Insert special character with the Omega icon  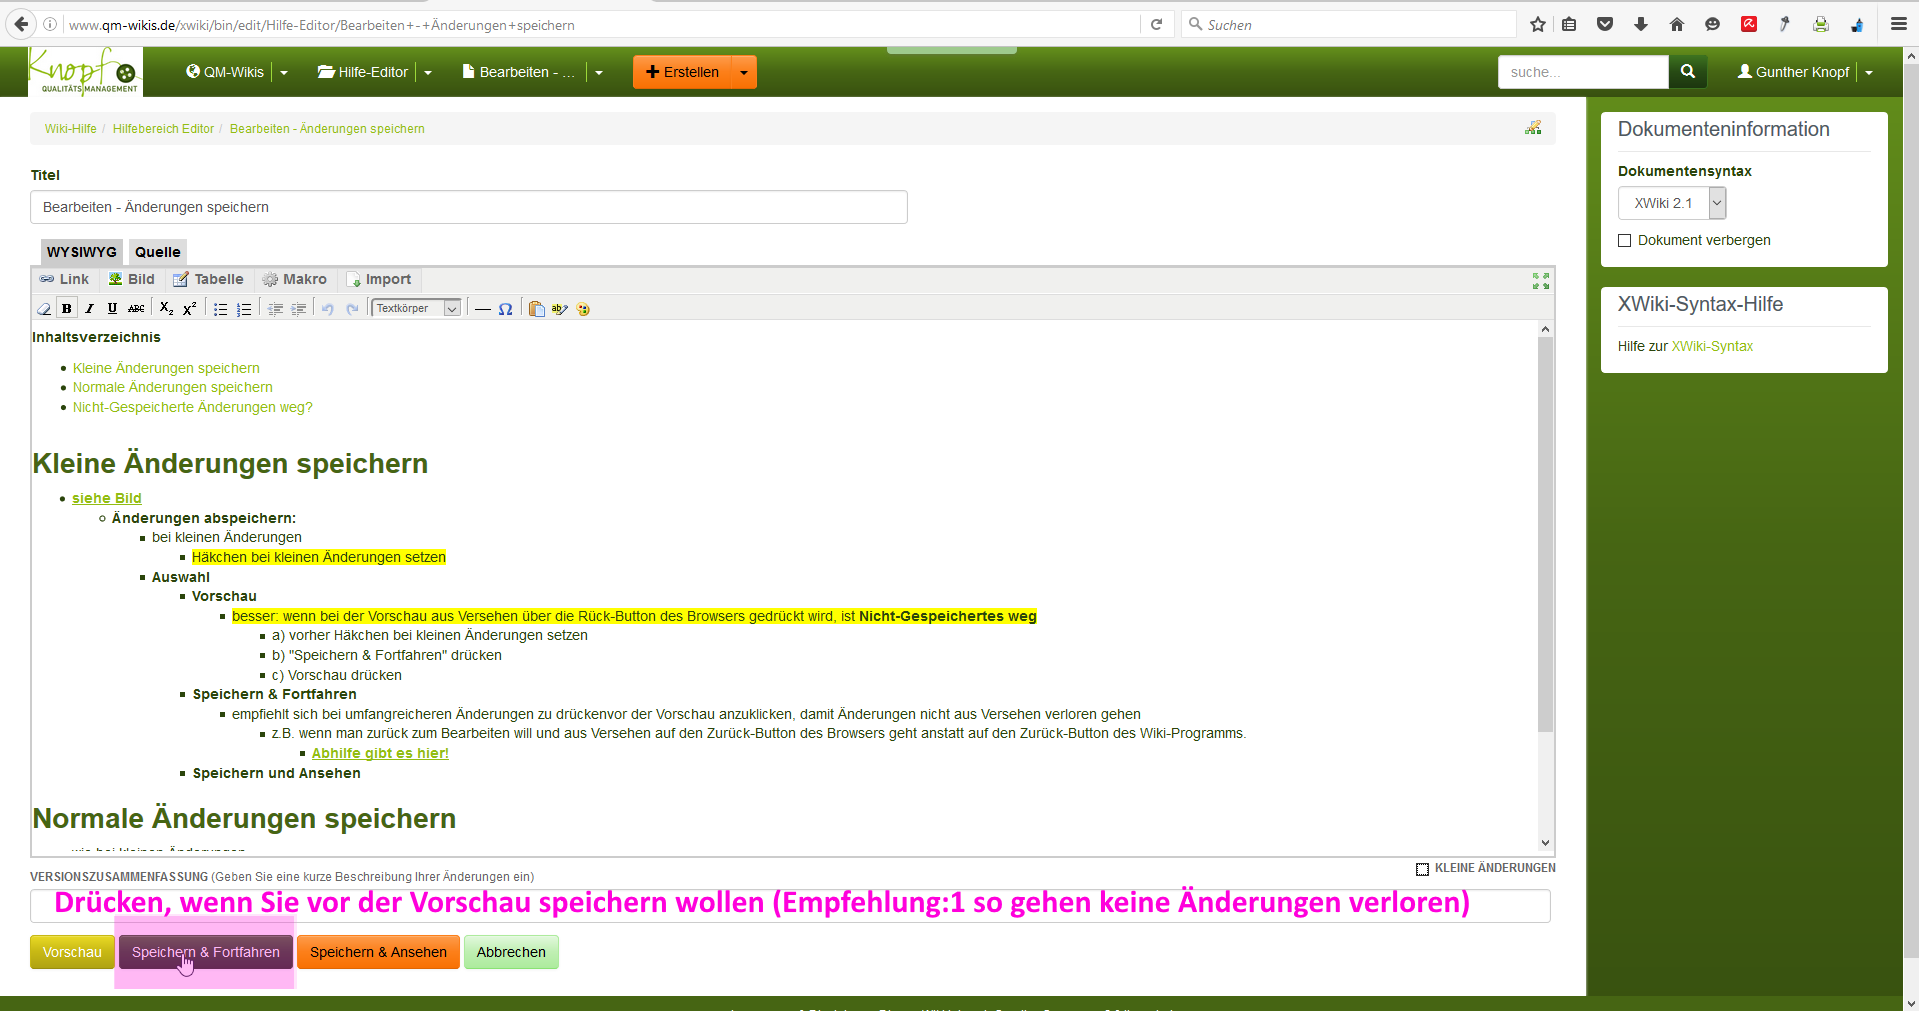pyautogui.click(x=506, y=309)
